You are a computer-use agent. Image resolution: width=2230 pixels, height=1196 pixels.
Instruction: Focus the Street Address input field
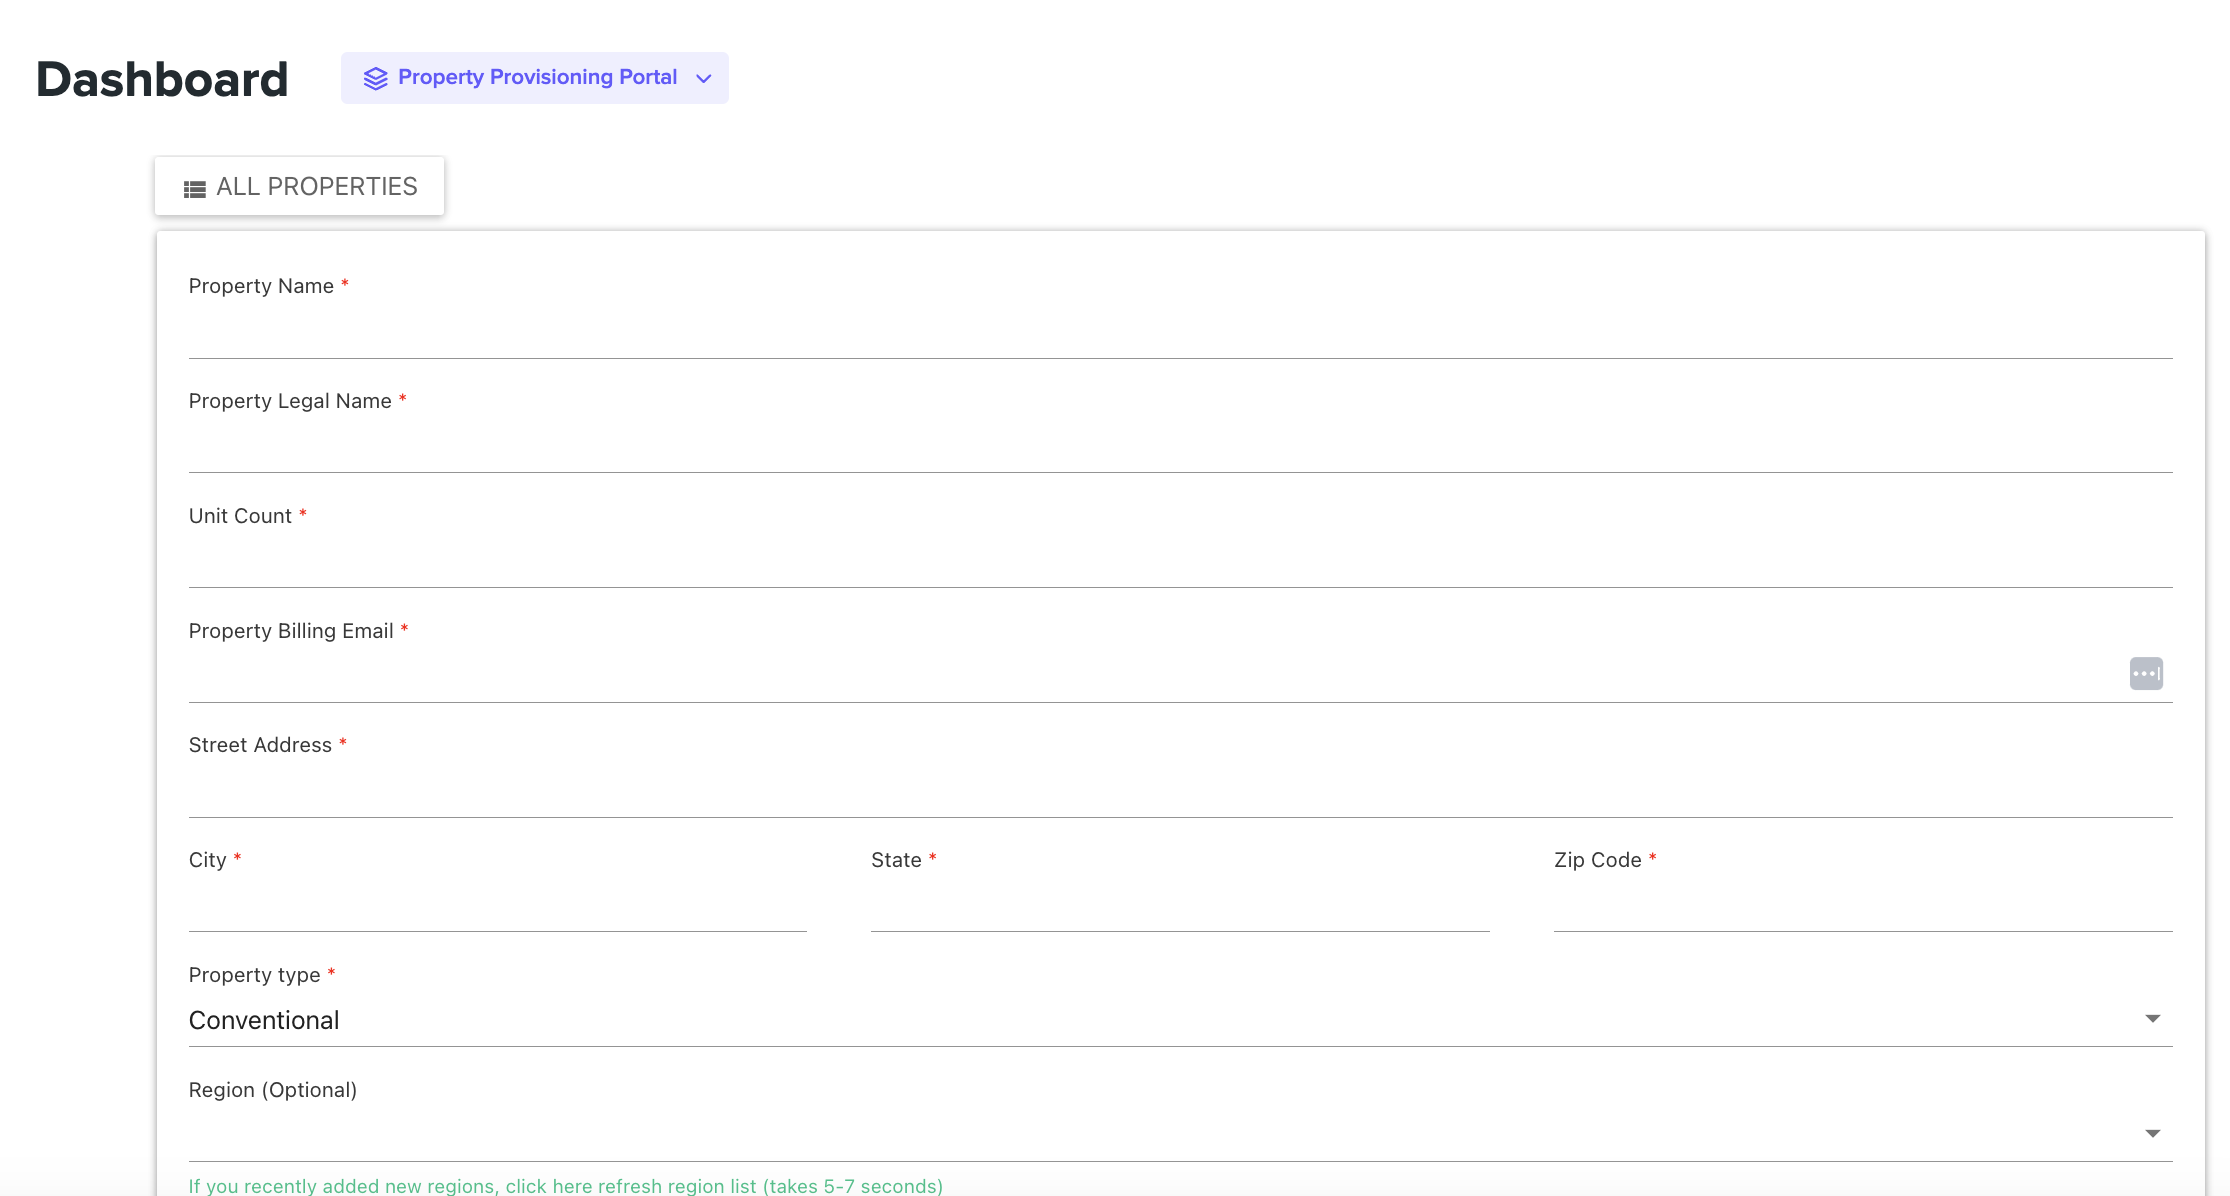(x=1180, y=791)
